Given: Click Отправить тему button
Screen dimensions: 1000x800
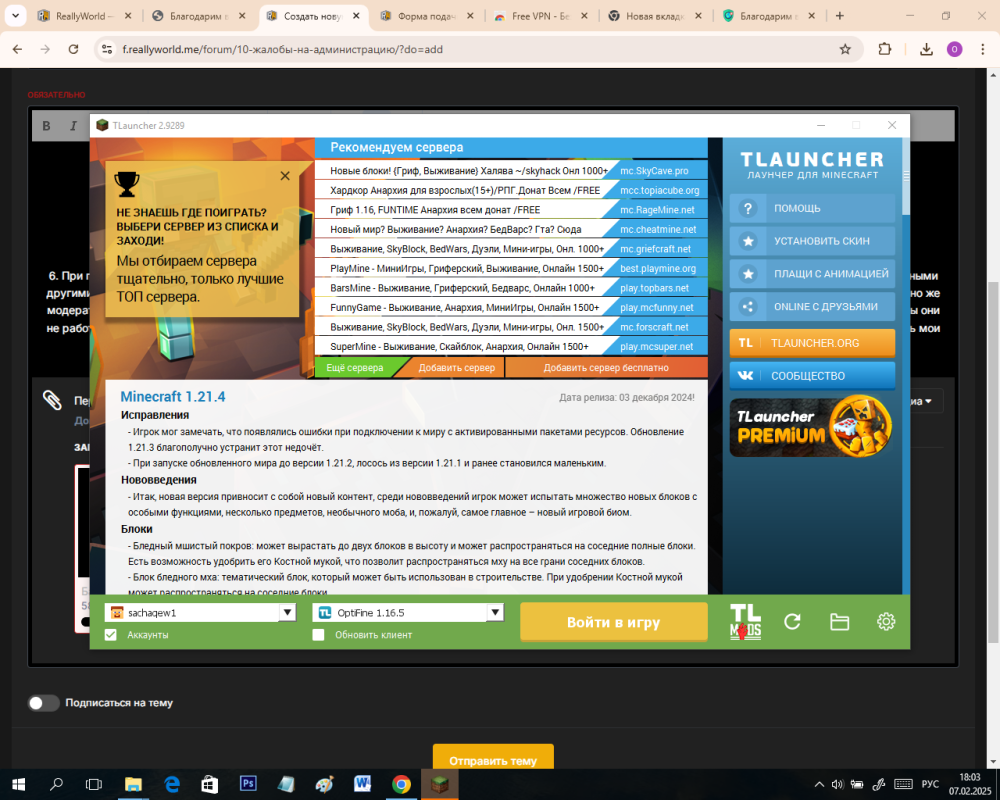Looking at the screenshot, I should [493, 760].
